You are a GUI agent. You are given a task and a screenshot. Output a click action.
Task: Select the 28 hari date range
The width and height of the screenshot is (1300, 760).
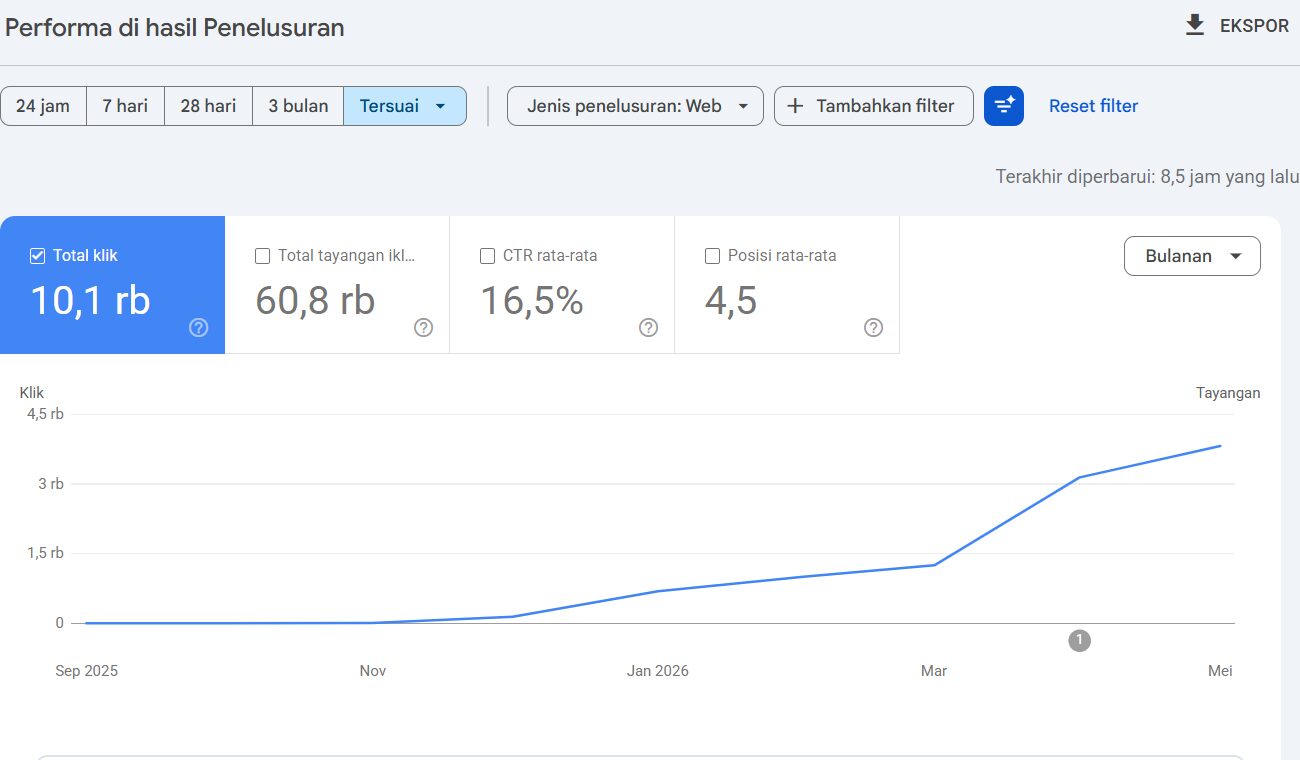pyautogui.click(x=208, y=106)
